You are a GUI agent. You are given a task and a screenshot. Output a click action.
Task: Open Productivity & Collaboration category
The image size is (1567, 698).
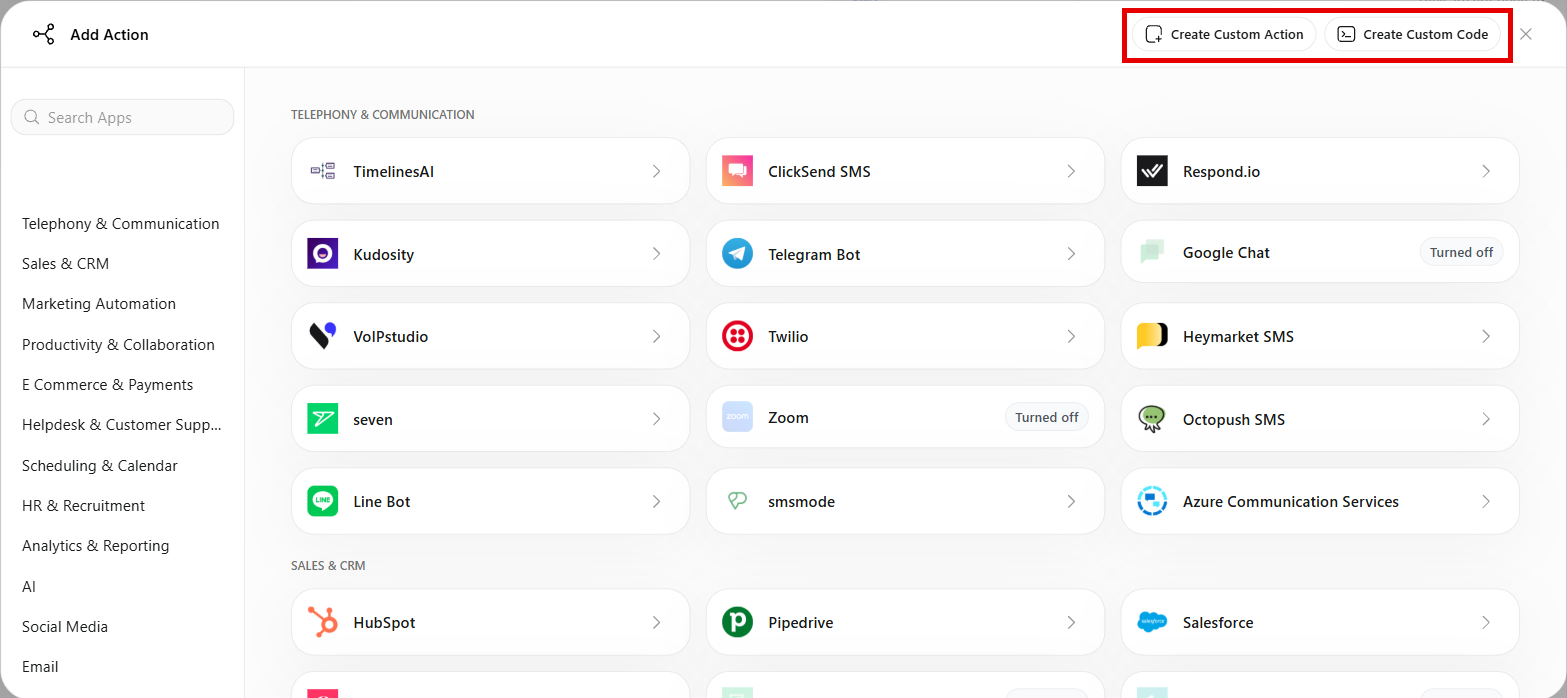pos(118,345)
